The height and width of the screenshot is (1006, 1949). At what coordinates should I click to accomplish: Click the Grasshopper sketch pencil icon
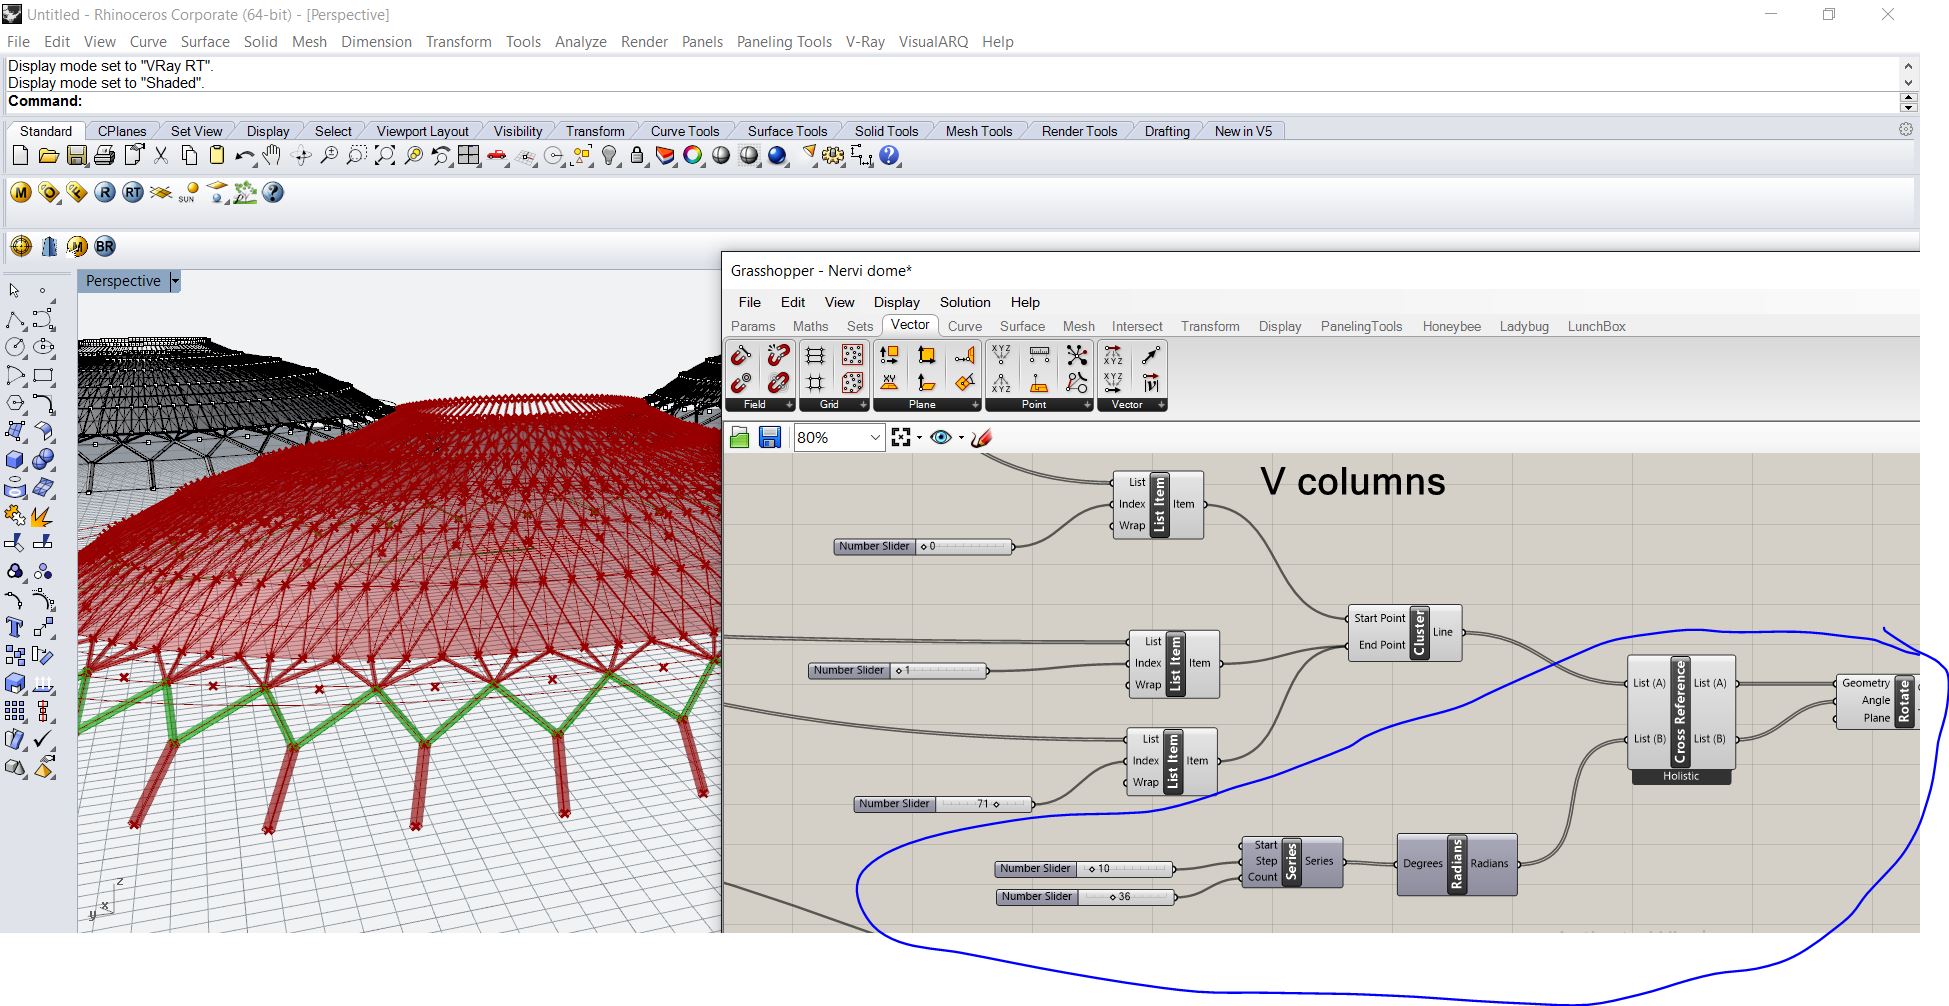pyautogui.click(x=981, y=437)
